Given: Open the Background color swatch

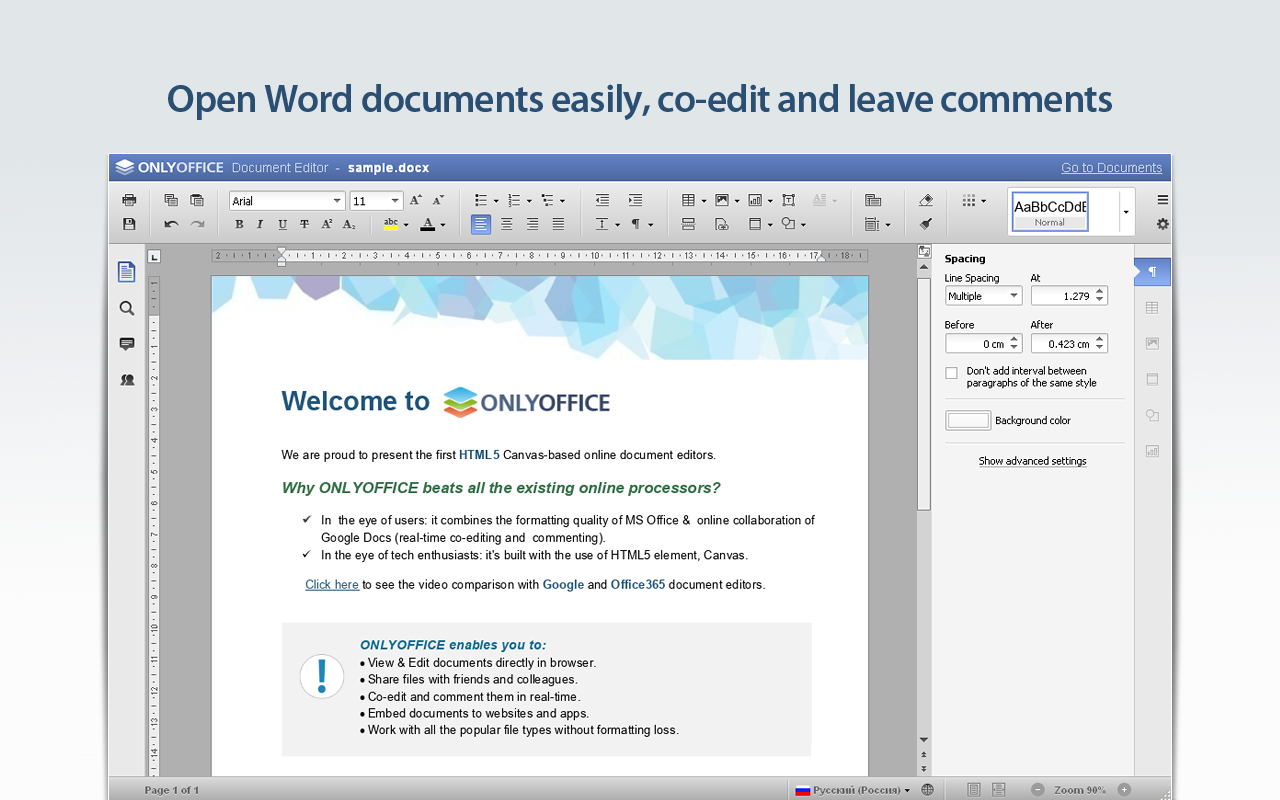Looking at the screenshot, I should click(x=968, y=421).
